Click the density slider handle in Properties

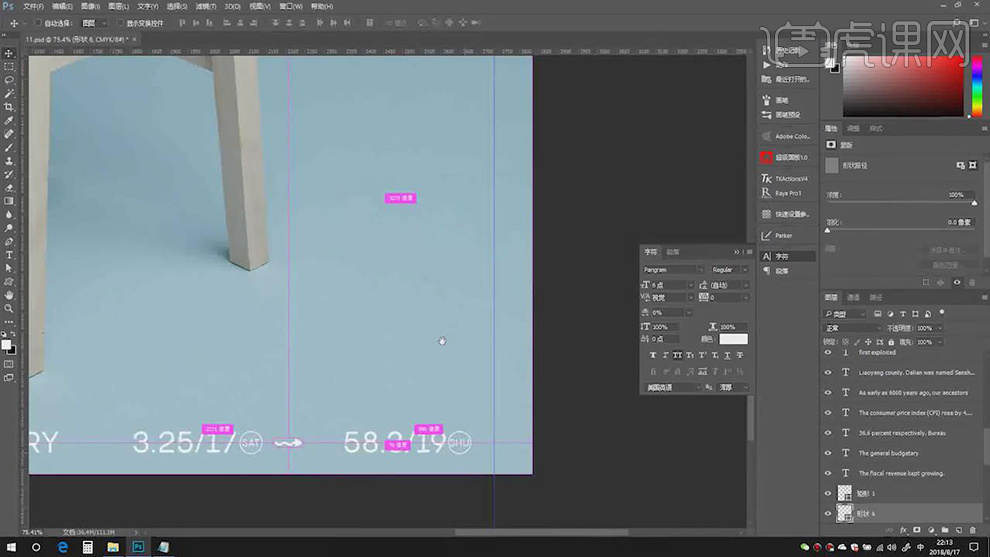pos(974,203)
